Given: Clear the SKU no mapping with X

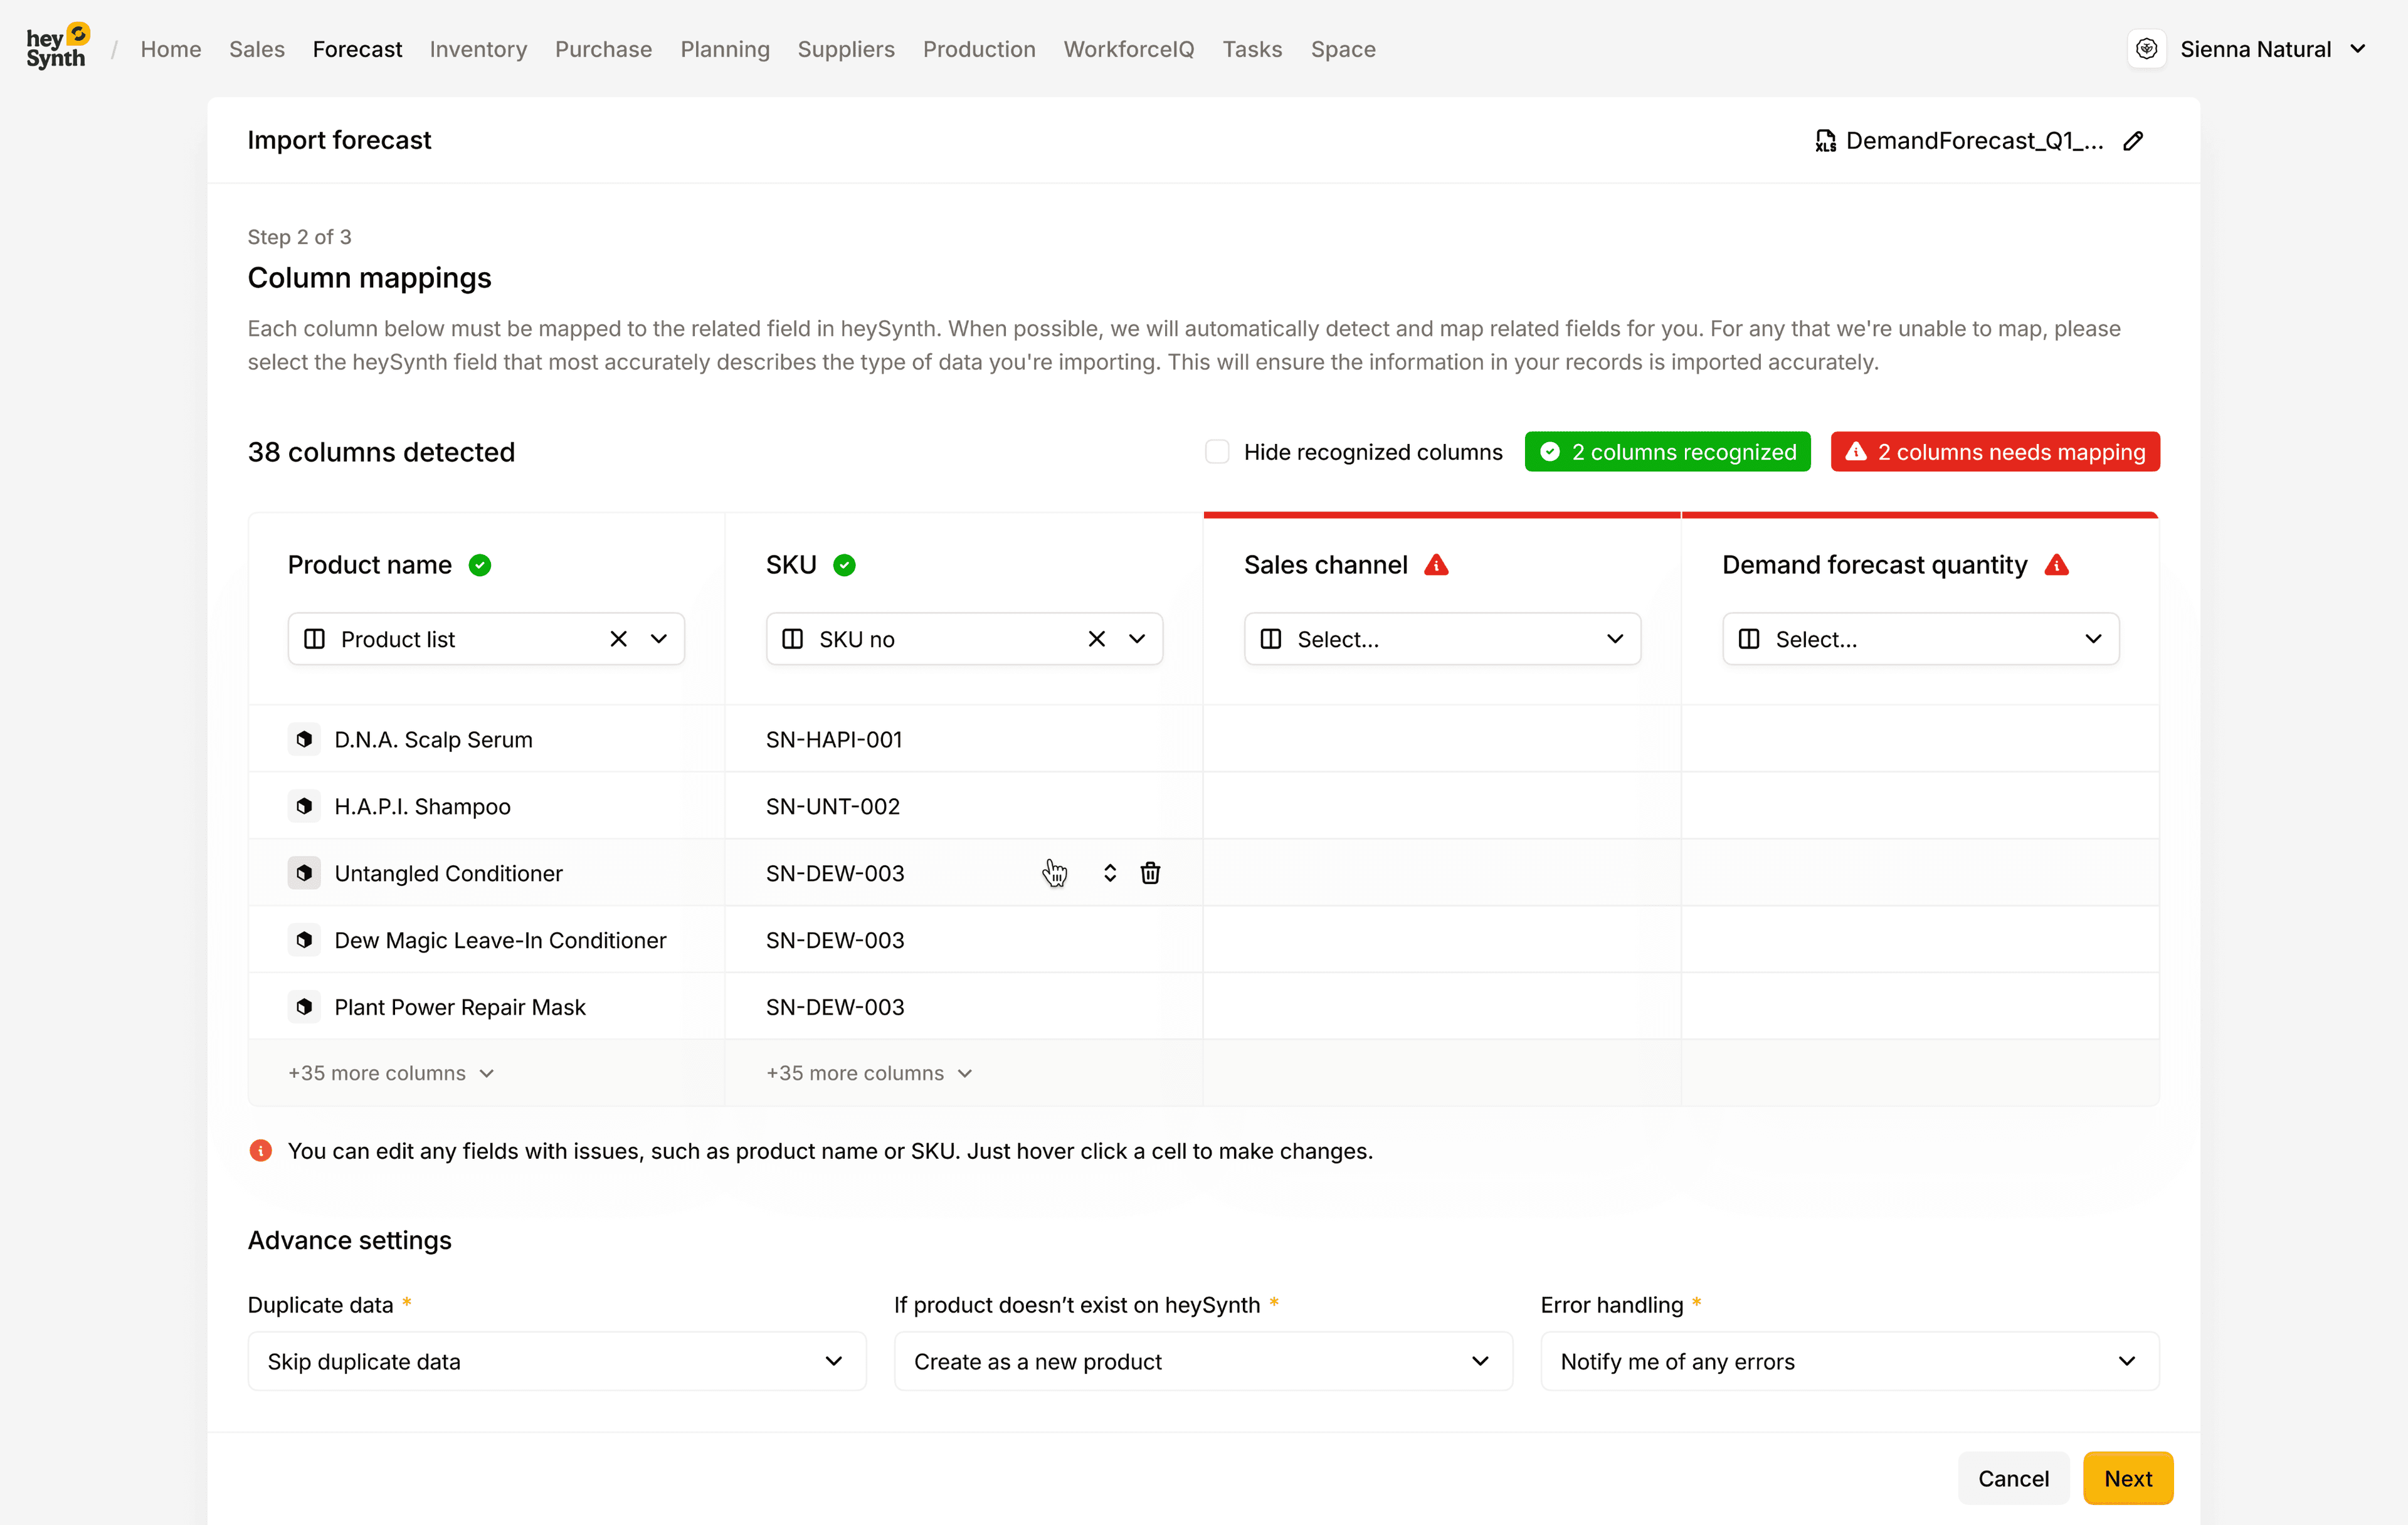Looking at the screenshot, I should [x=1096, y=639].
